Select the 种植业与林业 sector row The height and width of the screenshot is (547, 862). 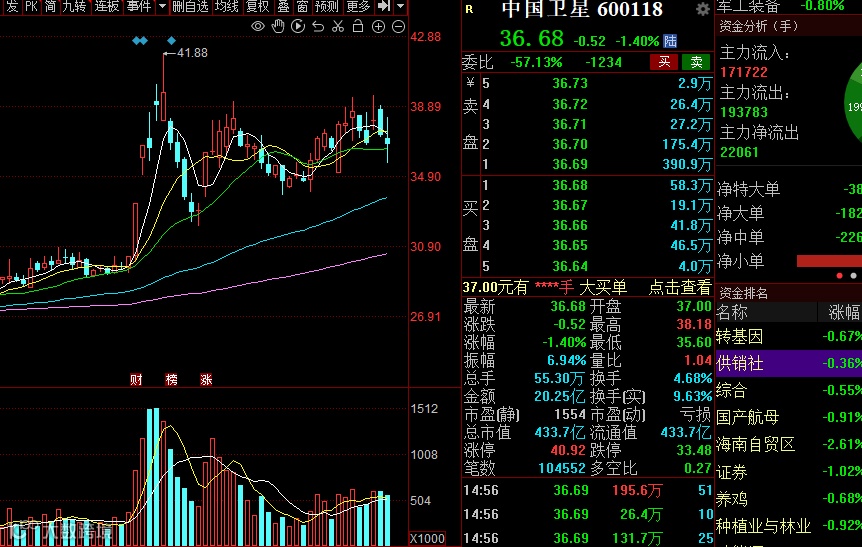point(788,526)
